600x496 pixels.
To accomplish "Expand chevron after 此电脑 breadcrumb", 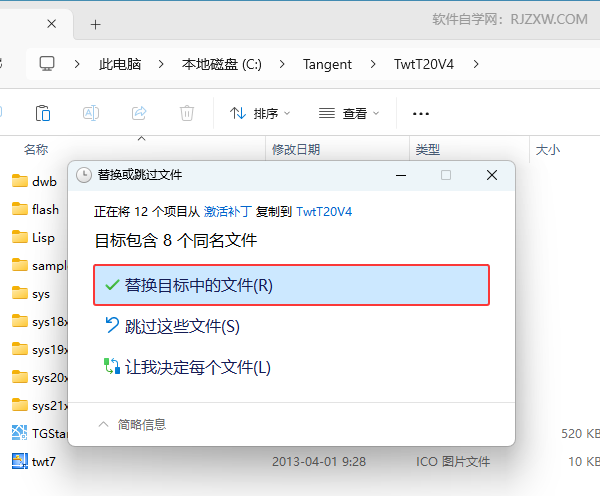I will point(161,64).
